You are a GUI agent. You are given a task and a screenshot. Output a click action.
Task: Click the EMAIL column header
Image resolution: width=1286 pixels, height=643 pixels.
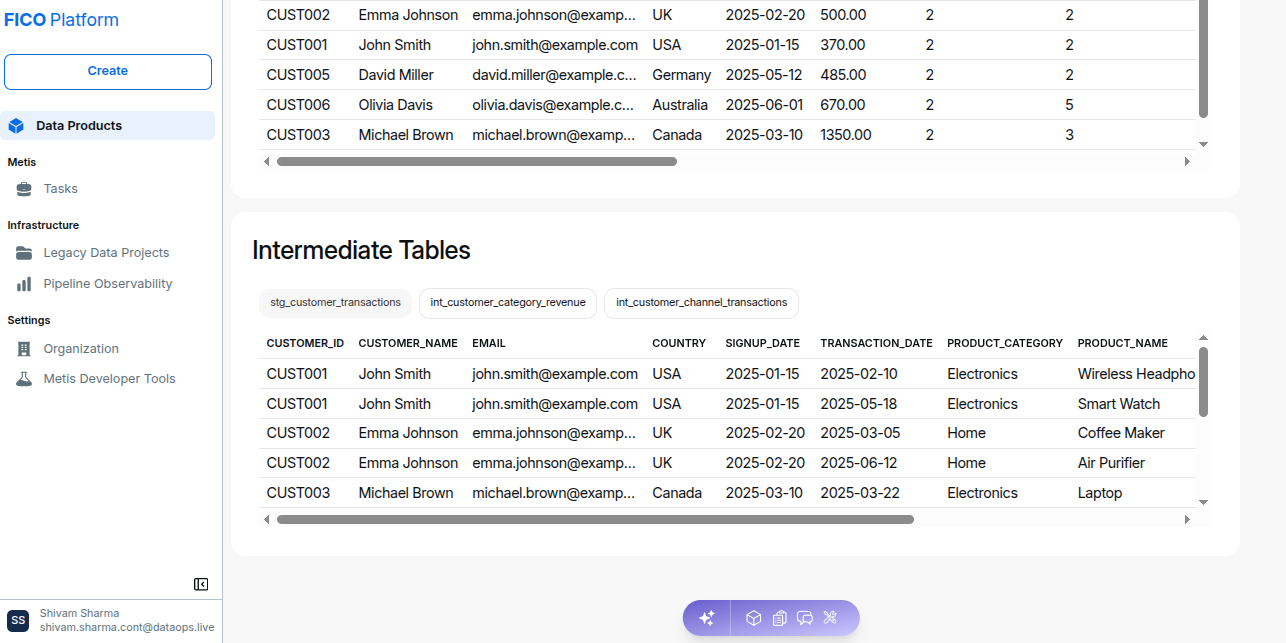click(489, 343)
